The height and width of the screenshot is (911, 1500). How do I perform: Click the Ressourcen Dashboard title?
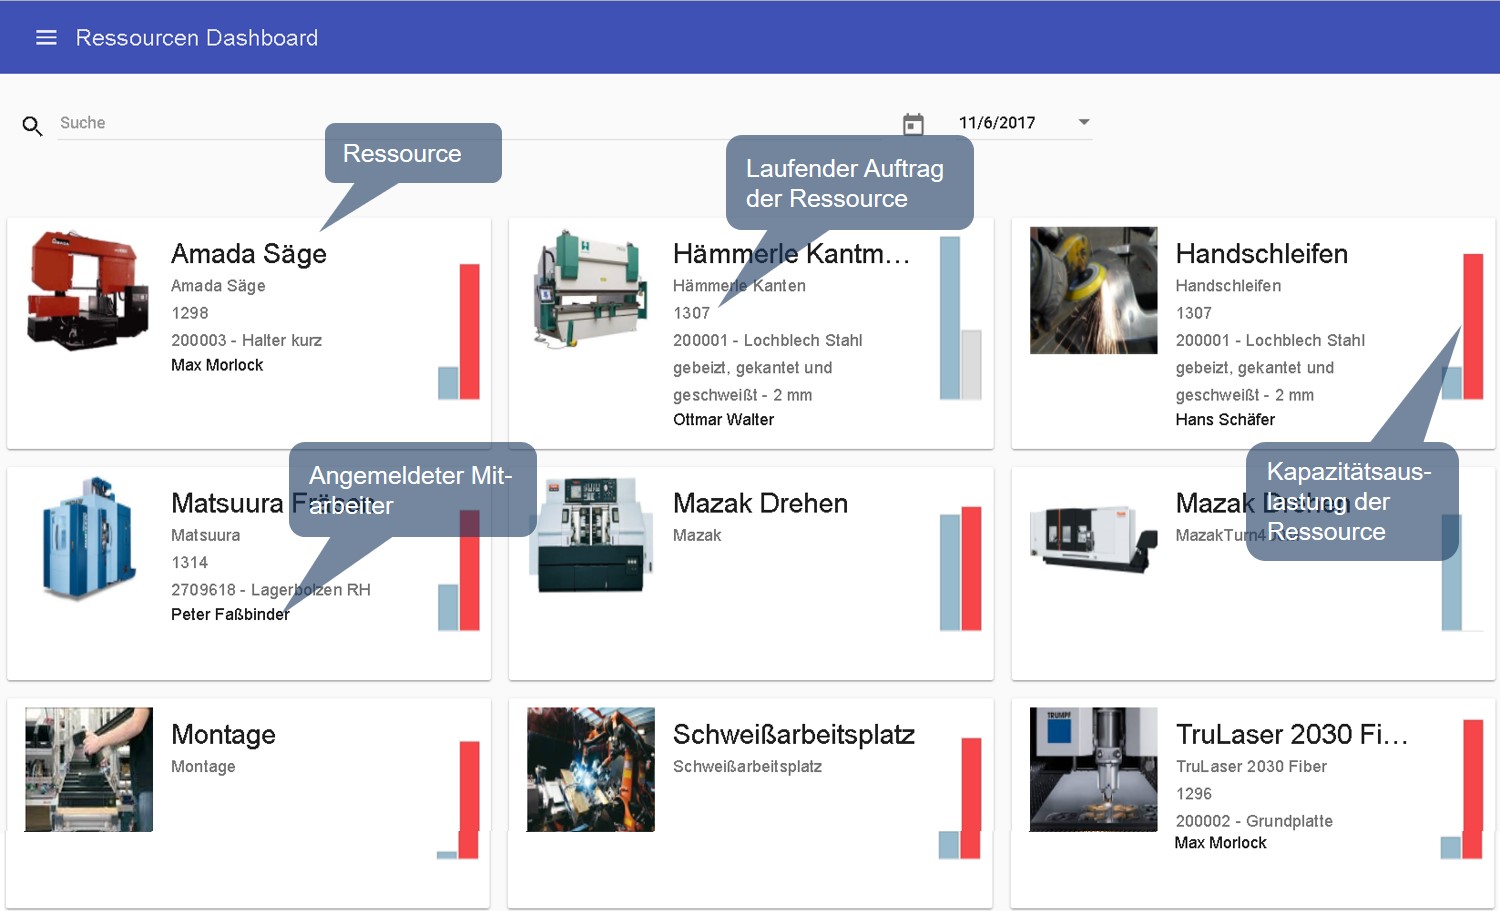(197, 38)
